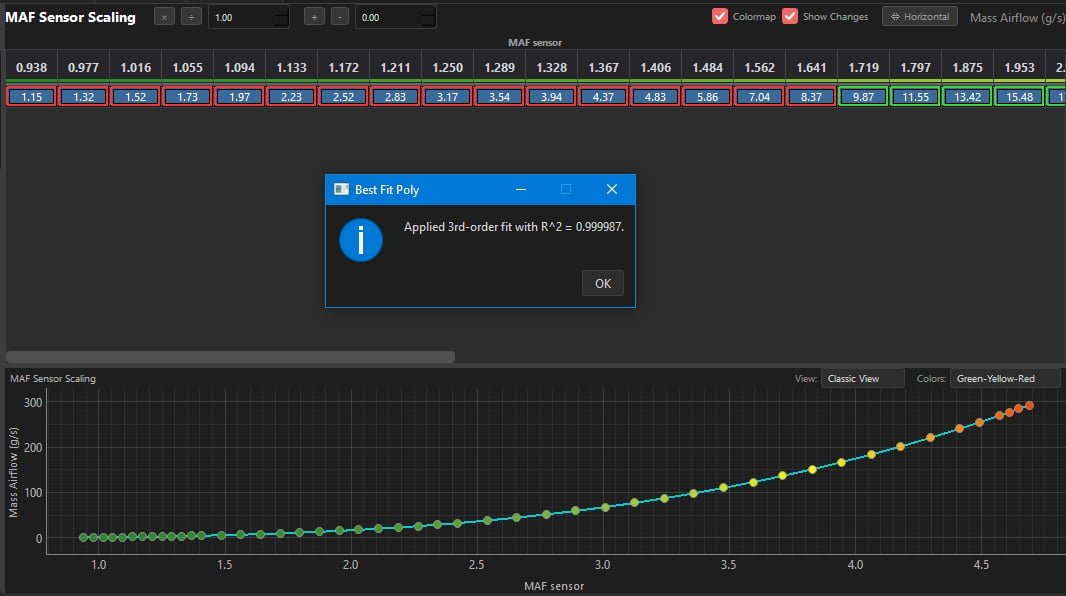Screen dimensions: 1066x596
Task: Select the cell with value 1.73
Action: 188,97
